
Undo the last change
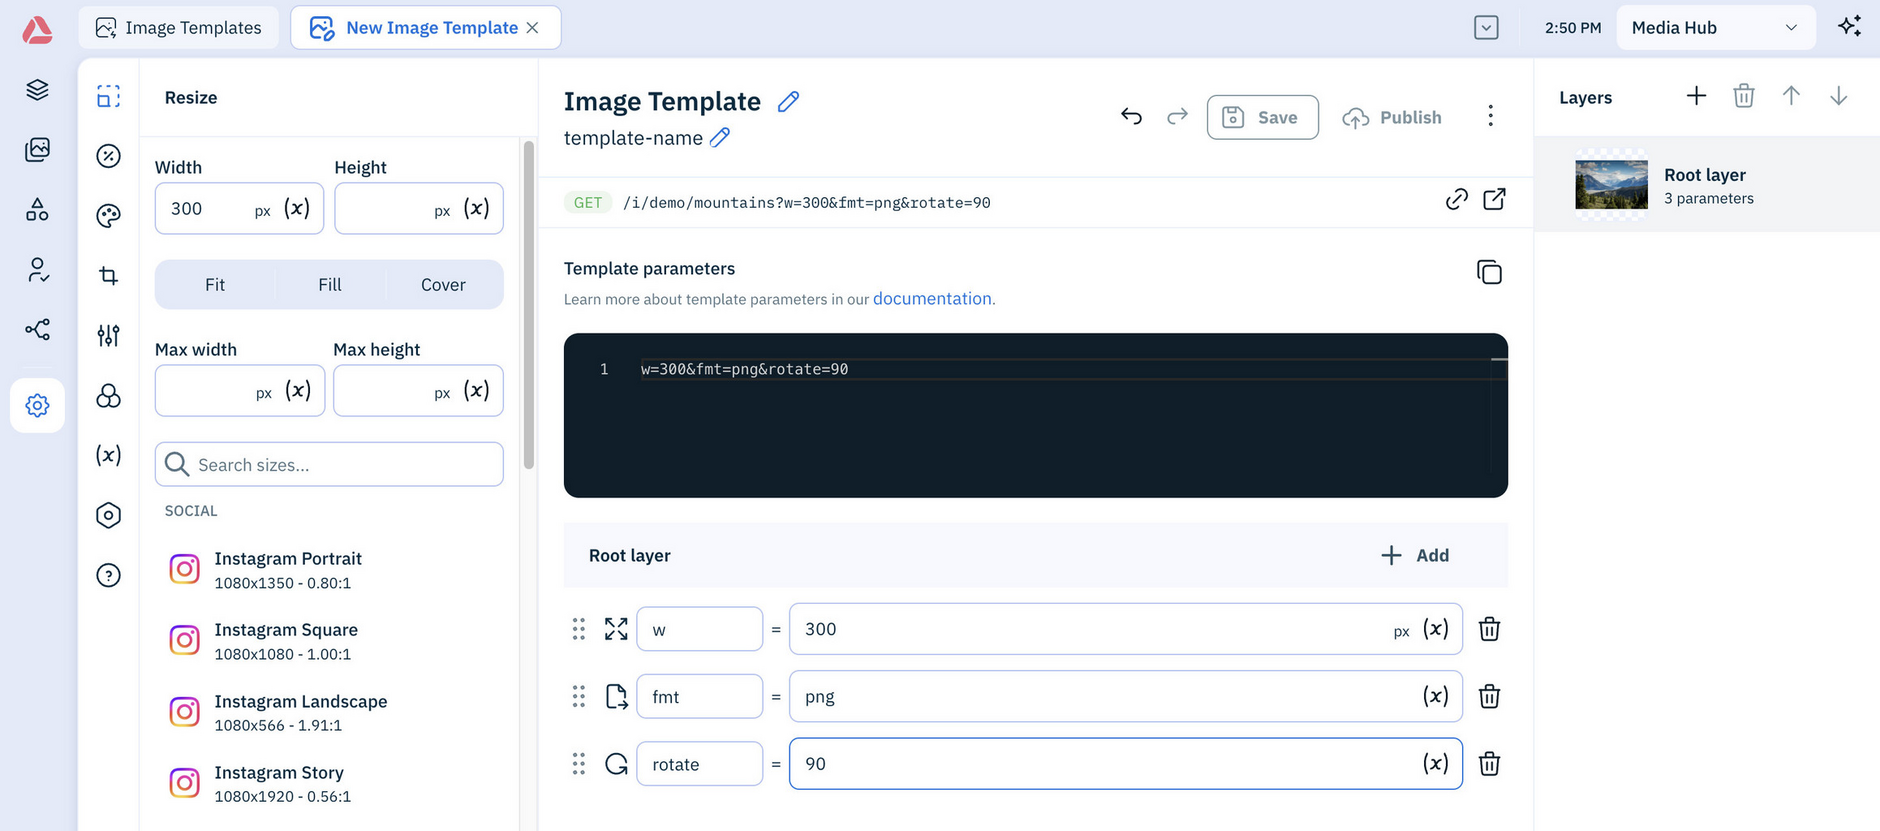(x=1131, y=117)
